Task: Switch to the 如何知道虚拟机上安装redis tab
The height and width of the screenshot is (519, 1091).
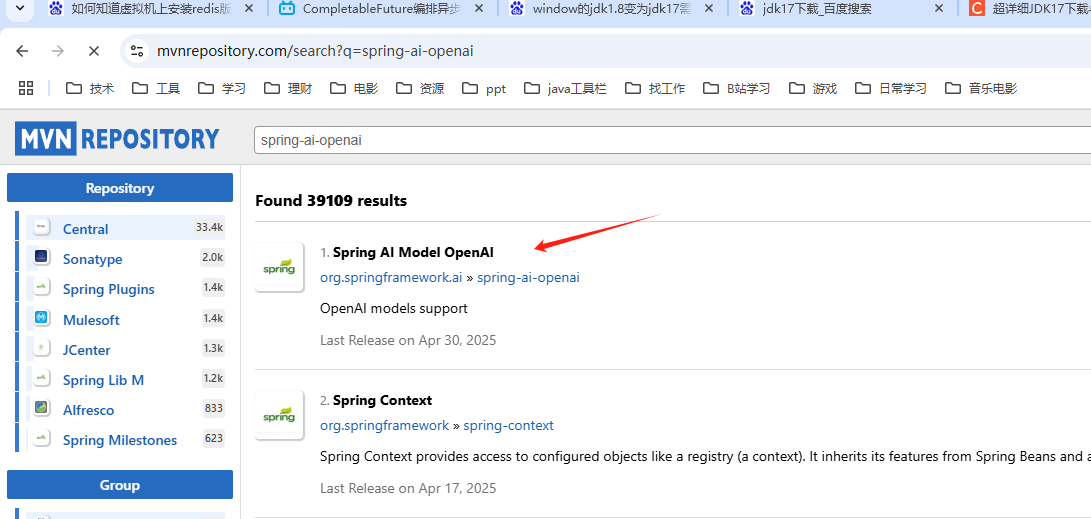Action: tap(153, 9)
